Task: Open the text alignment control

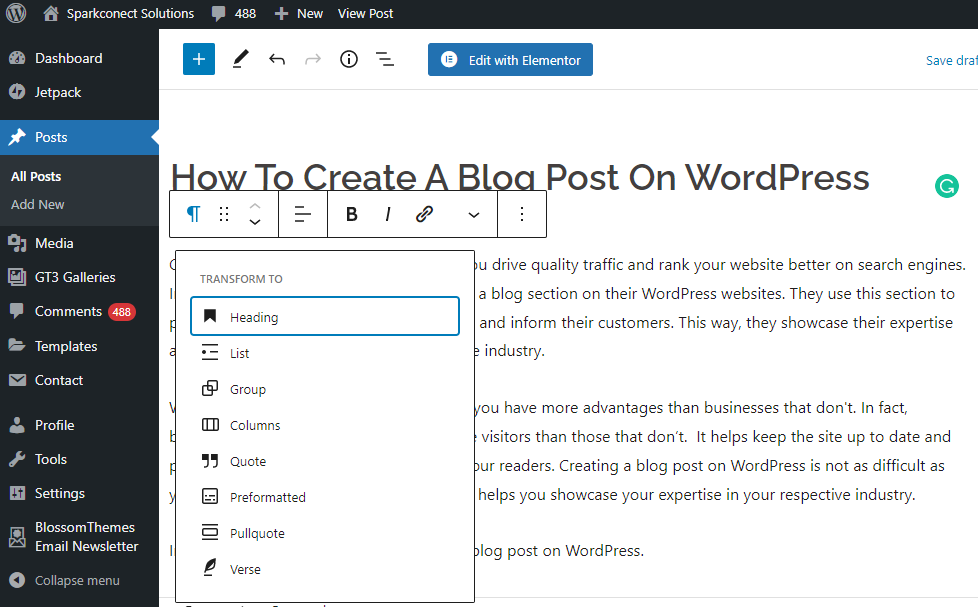Action: (x=303, y=214)
